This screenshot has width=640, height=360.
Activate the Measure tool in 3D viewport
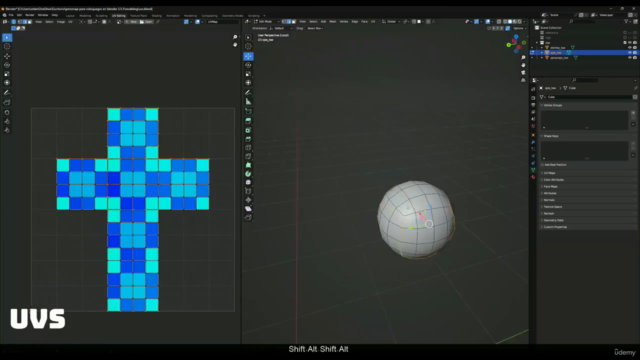click(248, 102)
